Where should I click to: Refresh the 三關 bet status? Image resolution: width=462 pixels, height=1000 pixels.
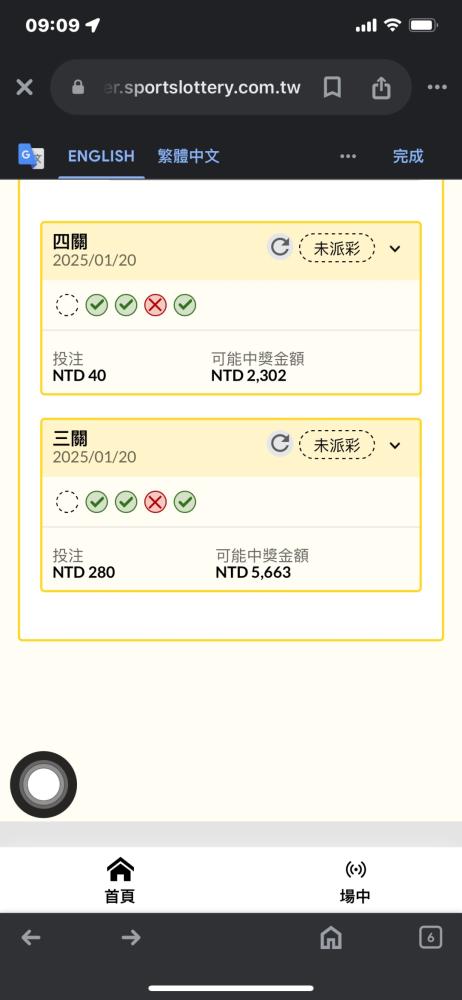click(x=279, y=443)
